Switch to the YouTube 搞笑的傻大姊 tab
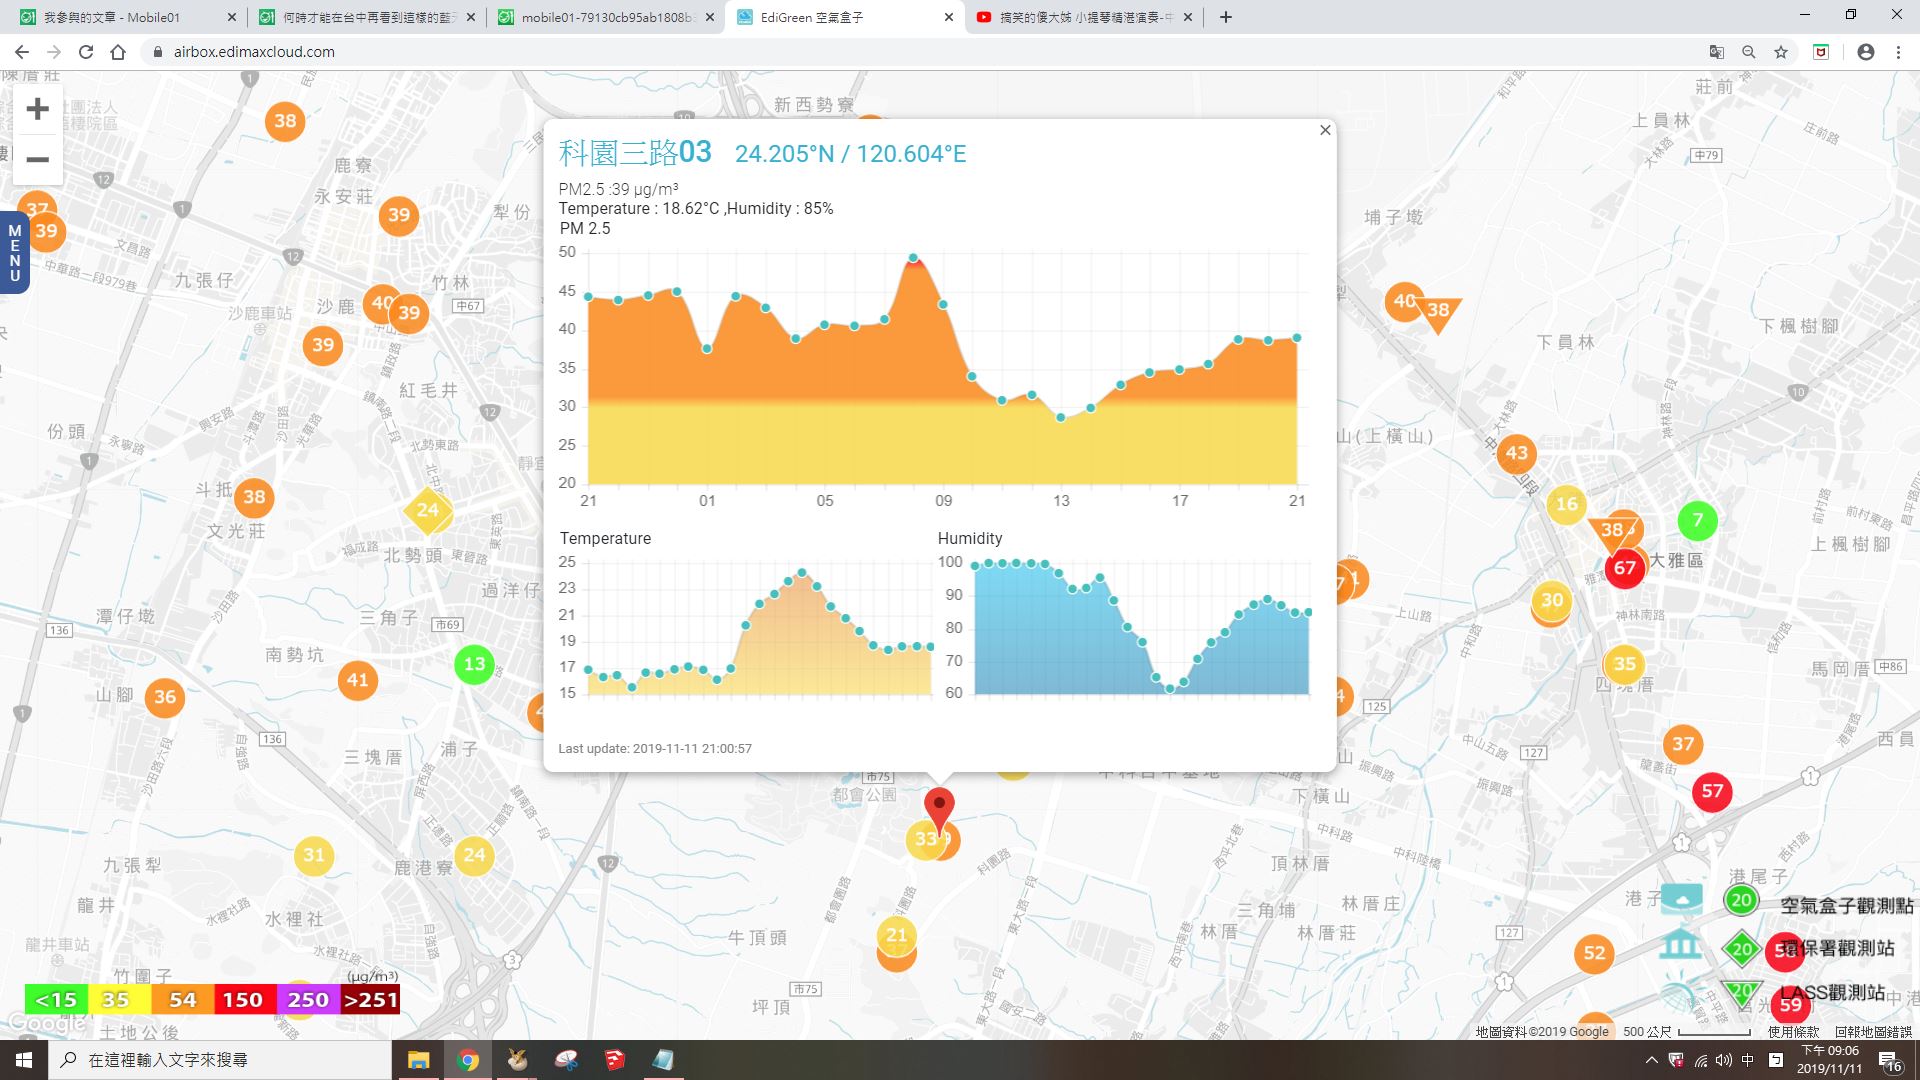1920x1080 pixels. pos(1084,17)
